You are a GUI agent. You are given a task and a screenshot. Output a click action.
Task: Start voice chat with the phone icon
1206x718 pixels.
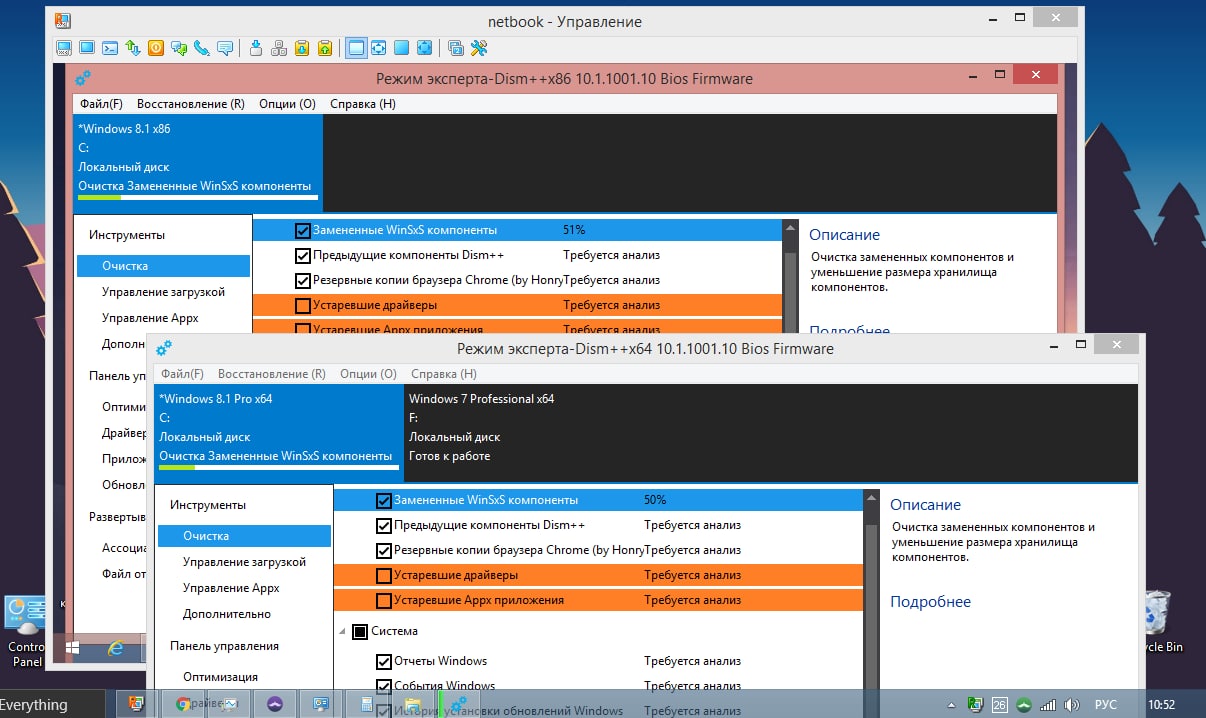[202, 48]
